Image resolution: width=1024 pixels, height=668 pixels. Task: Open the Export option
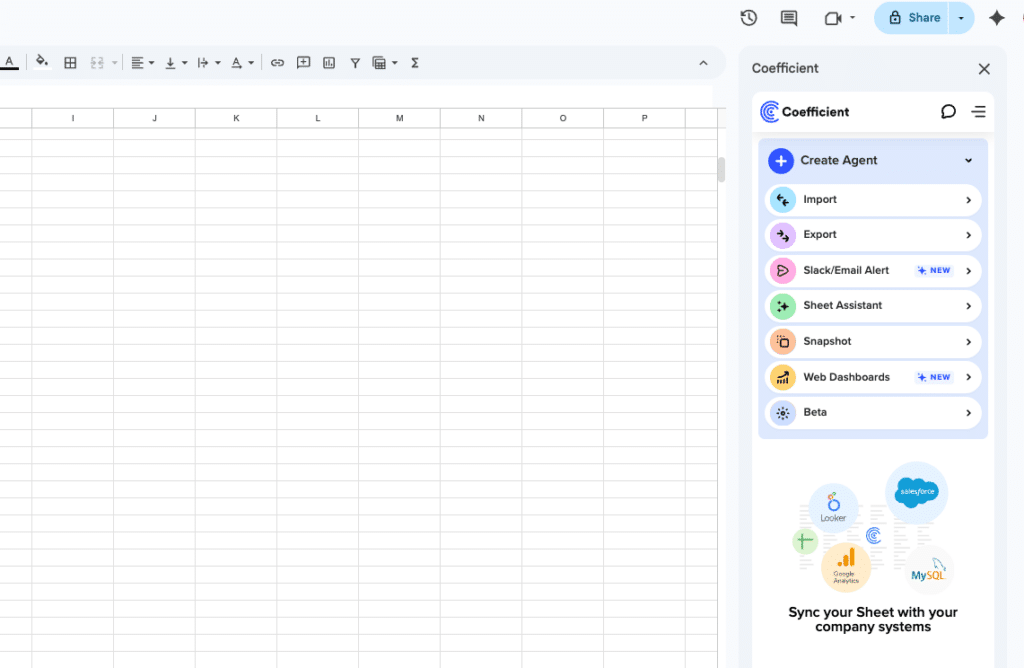tap(873, 235)
